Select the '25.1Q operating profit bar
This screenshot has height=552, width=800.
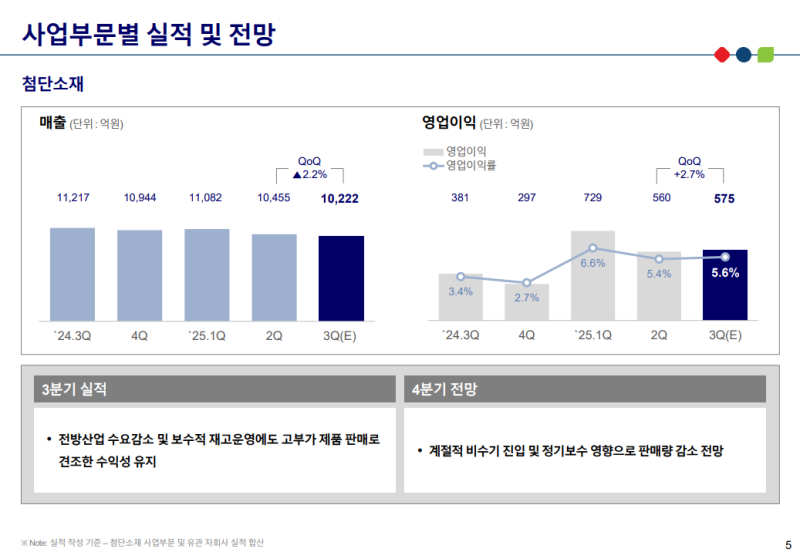point(593,275)
